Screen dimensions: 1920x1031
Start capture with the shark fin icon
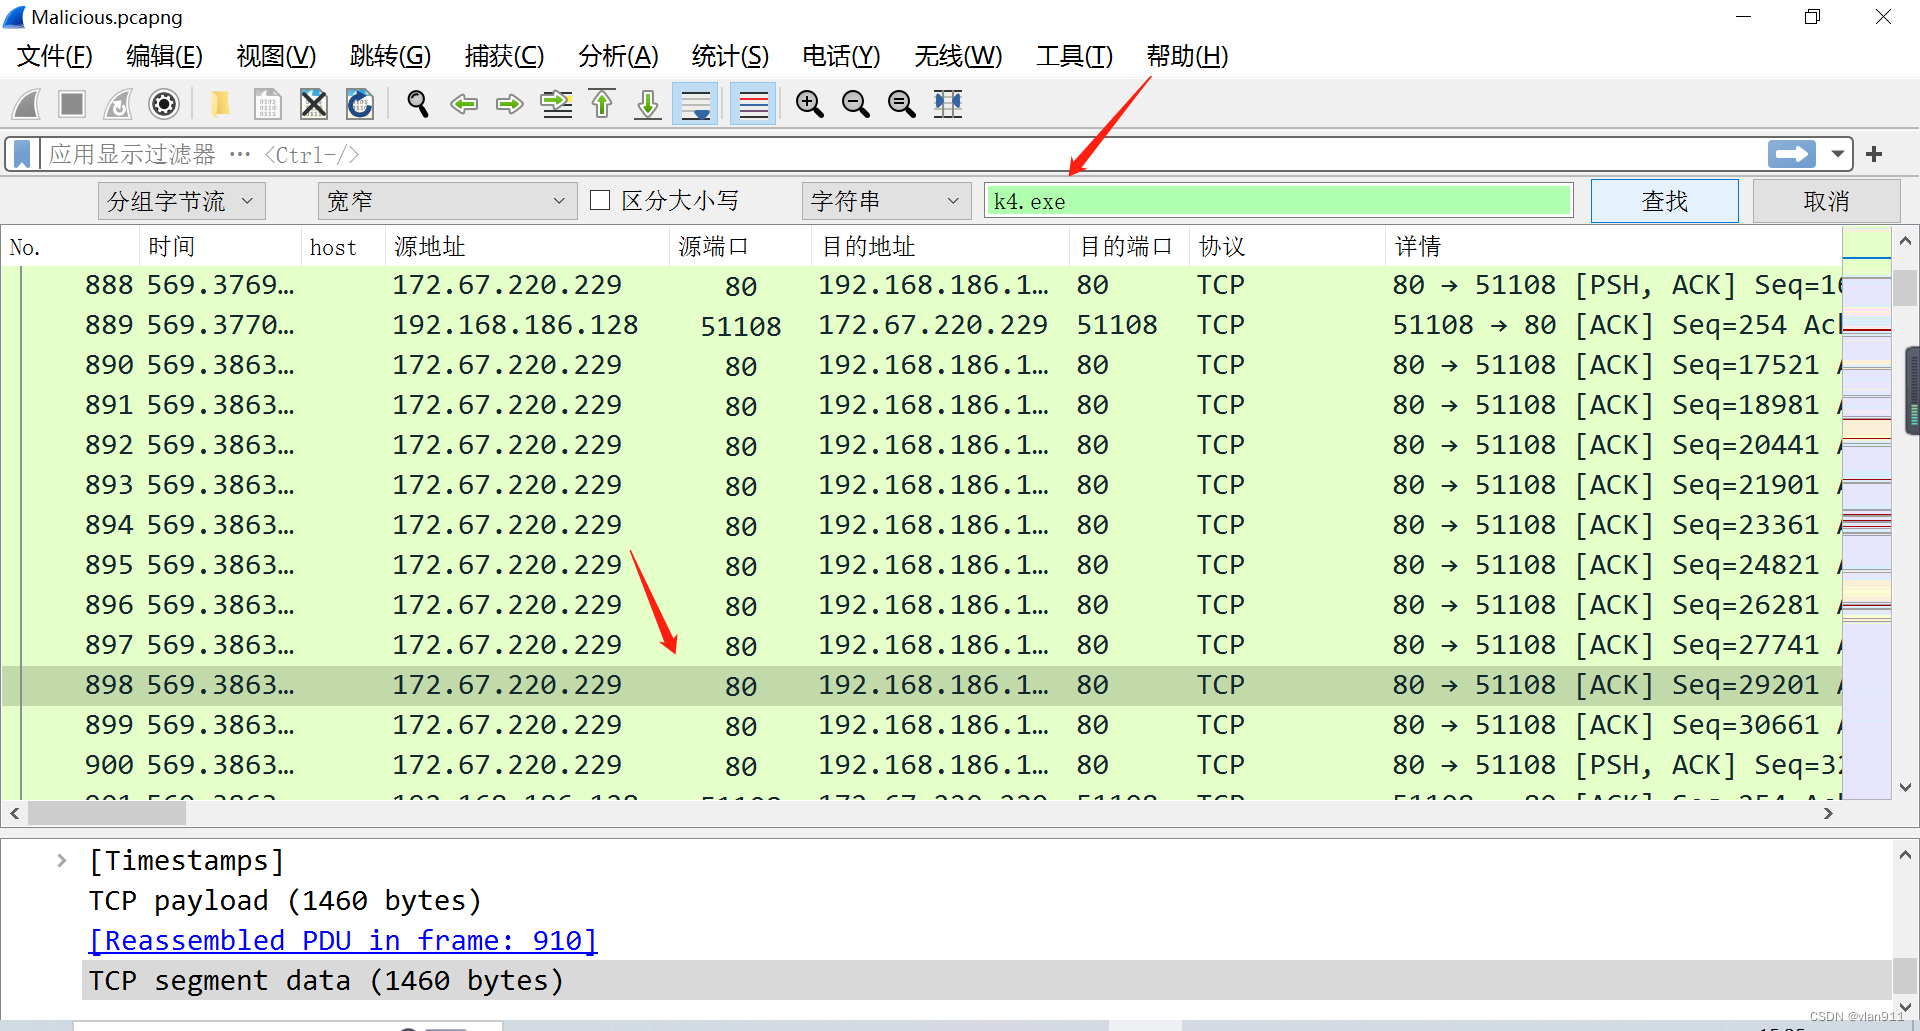27,104
